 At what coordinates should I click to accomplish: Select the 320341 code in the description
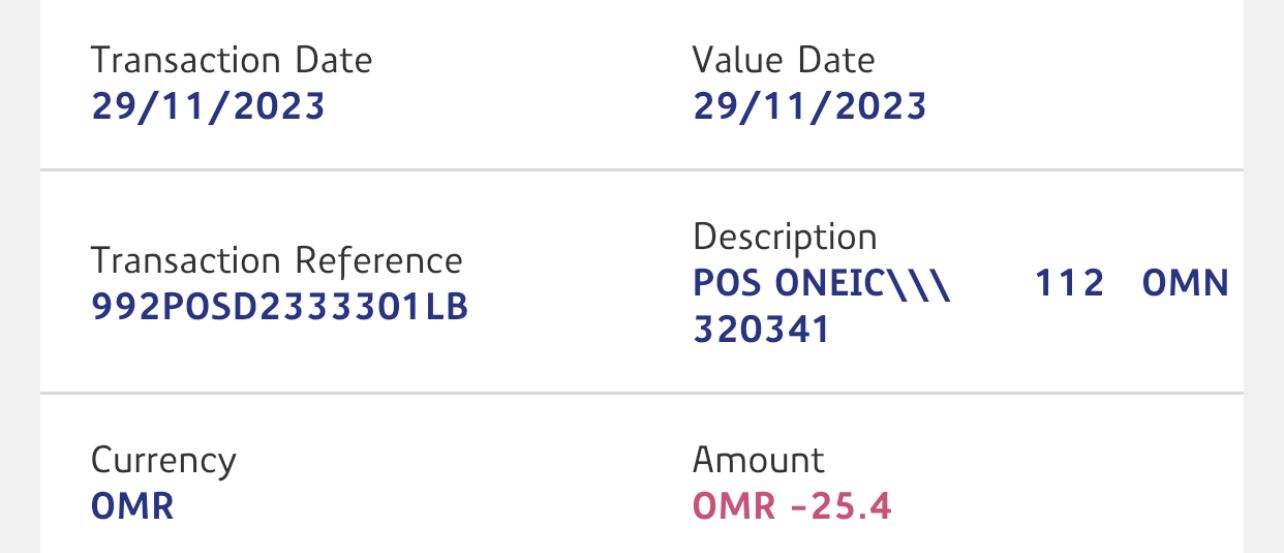click(761, 330)
